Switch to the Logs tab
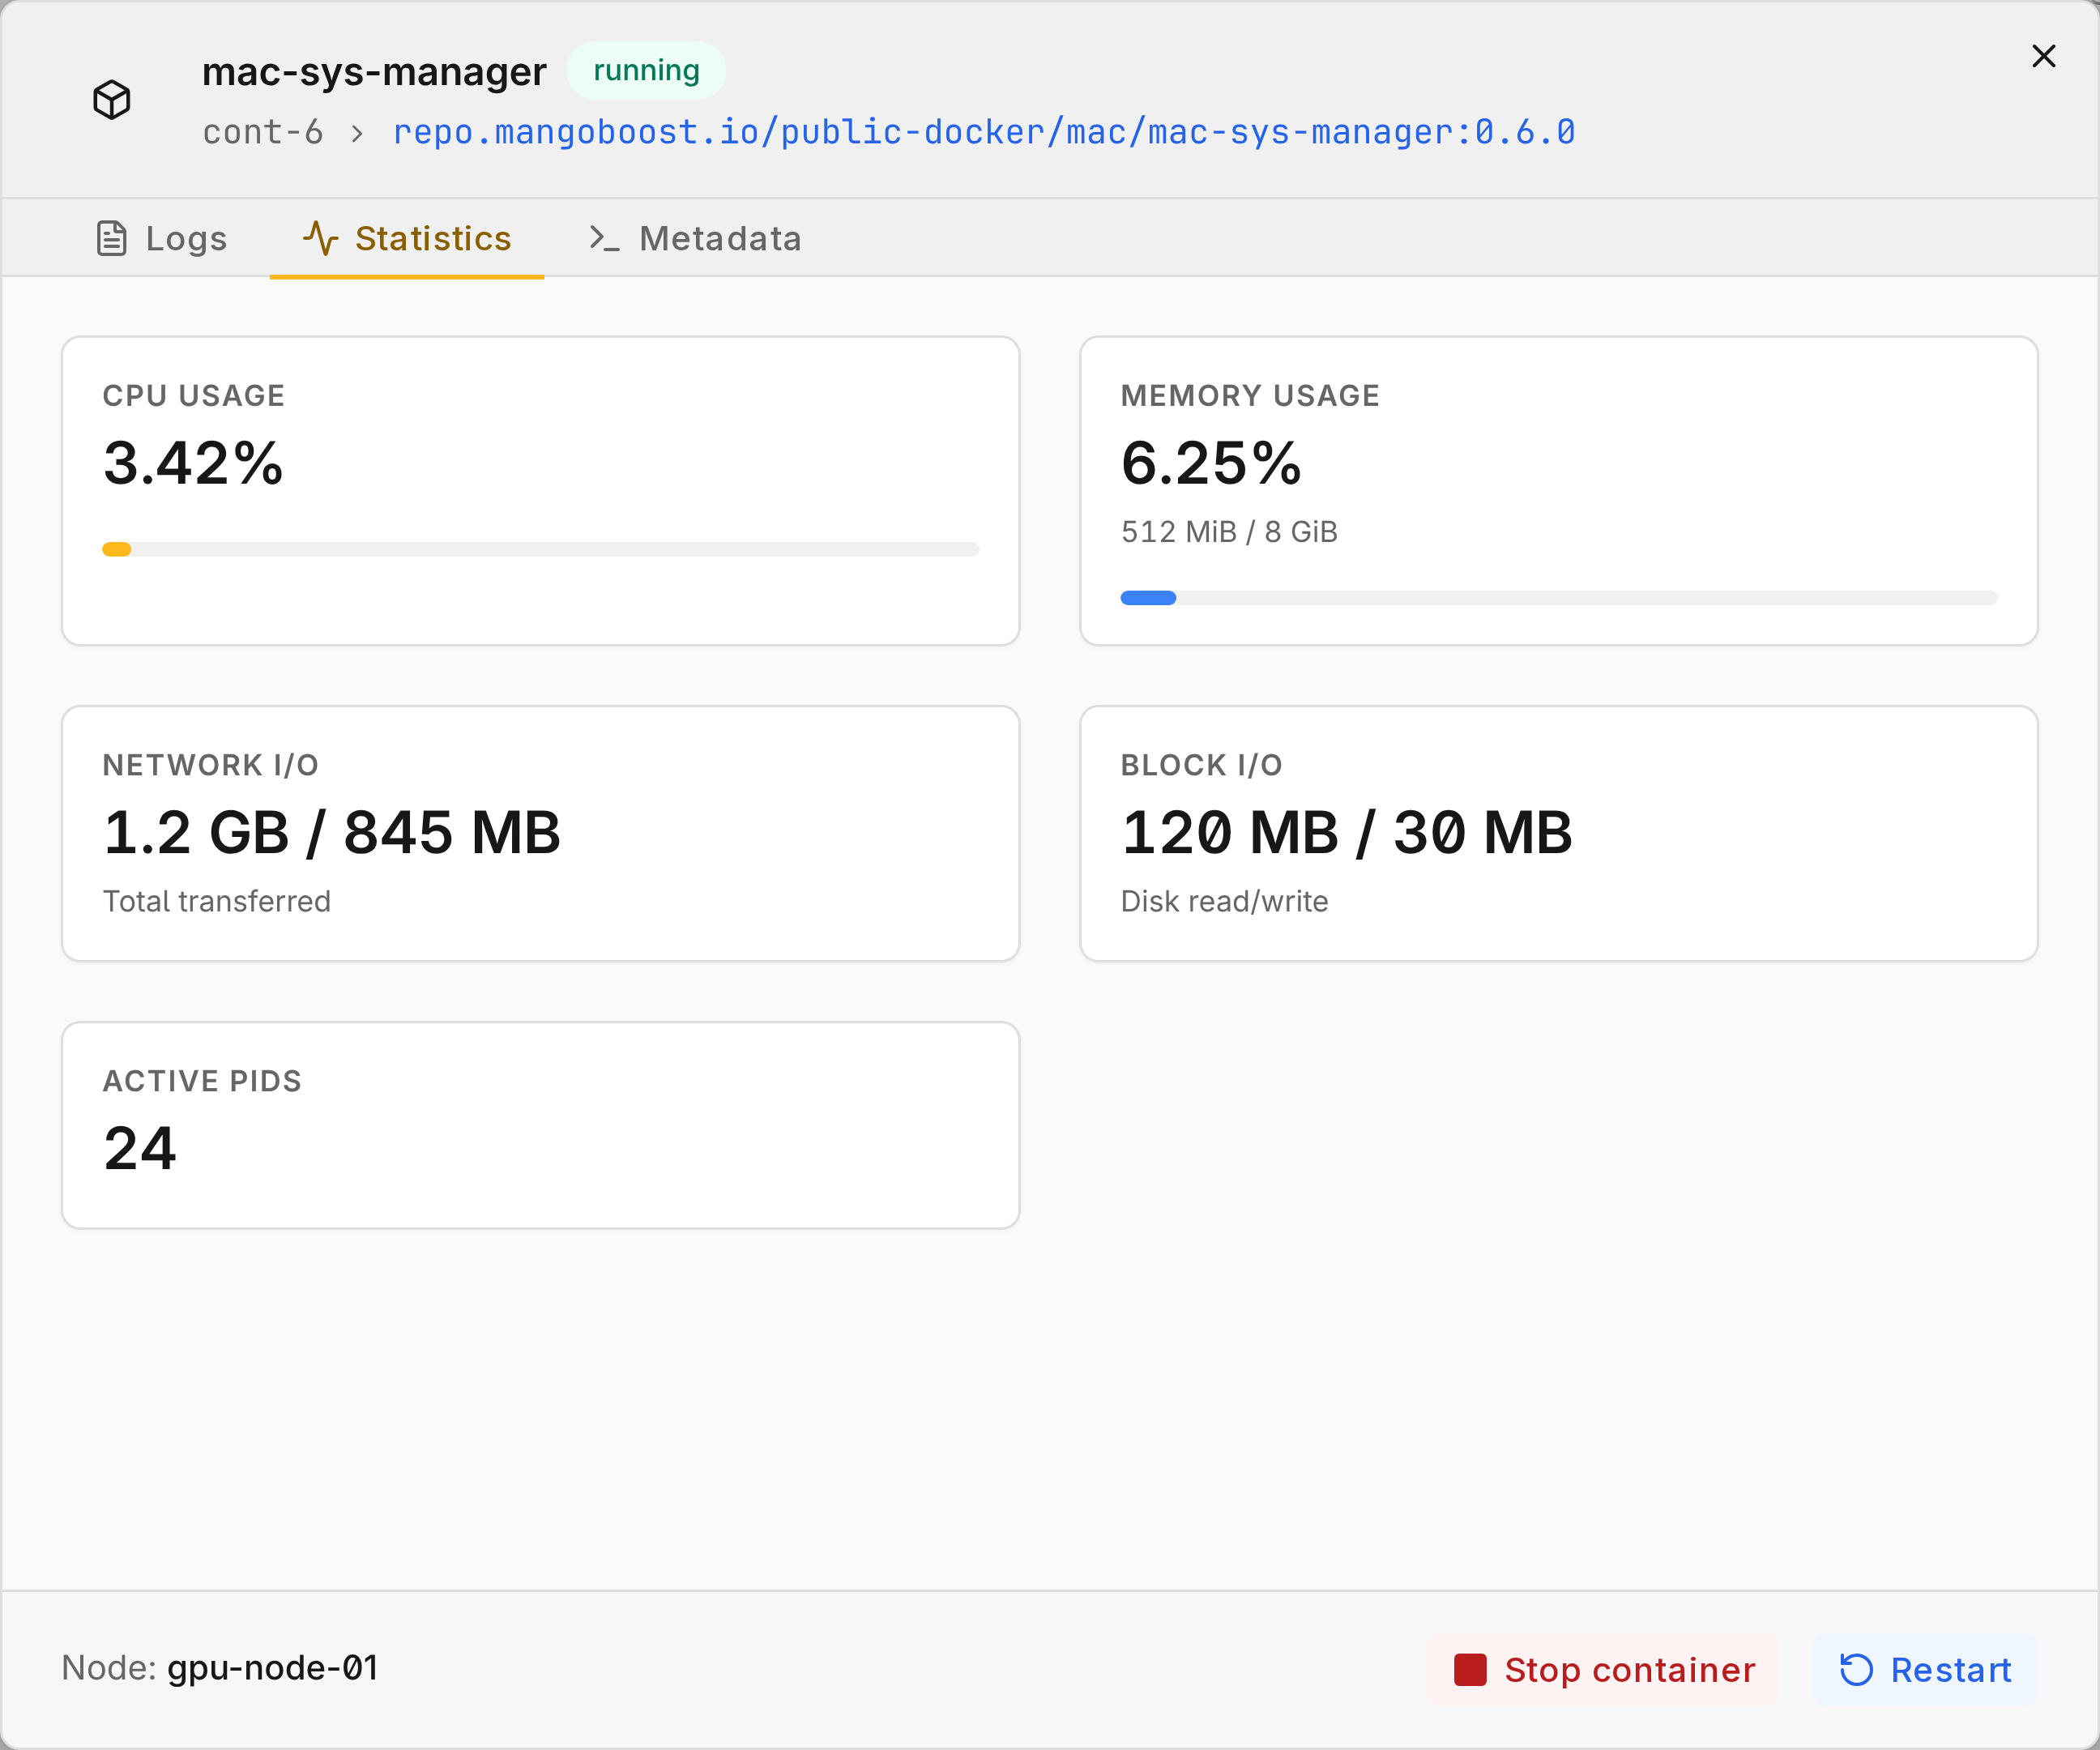 [x=162, y=238]
